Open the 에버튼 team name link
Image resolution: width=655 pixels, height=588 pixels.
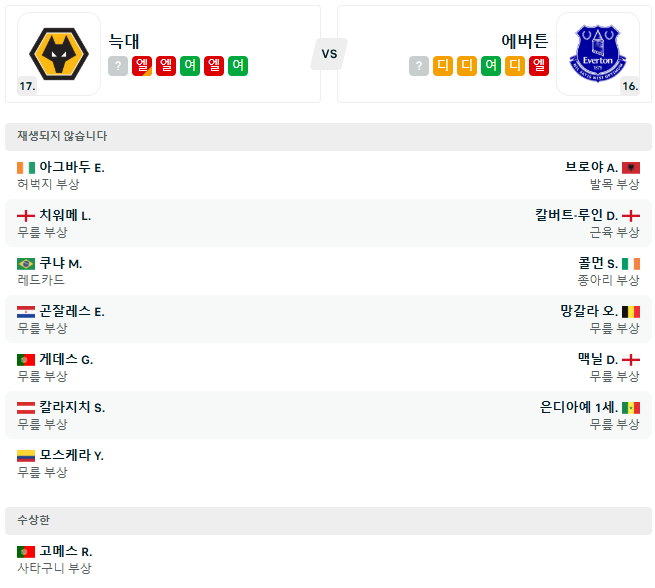(x=525, y=41)
